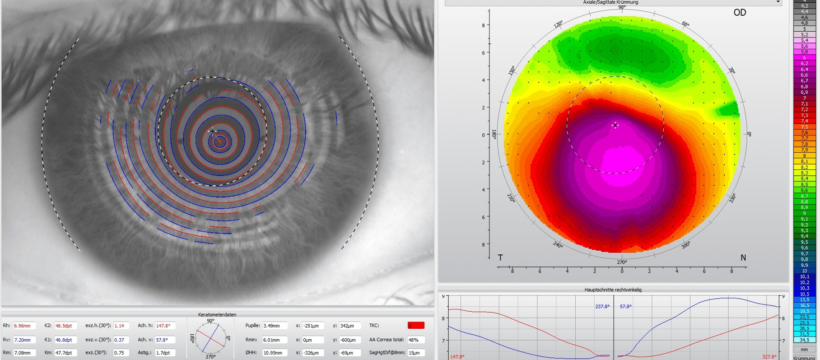Screen dimensions: 820x360
Task: Select the 9 value in curvature color scale
Action: click(801, 213)
